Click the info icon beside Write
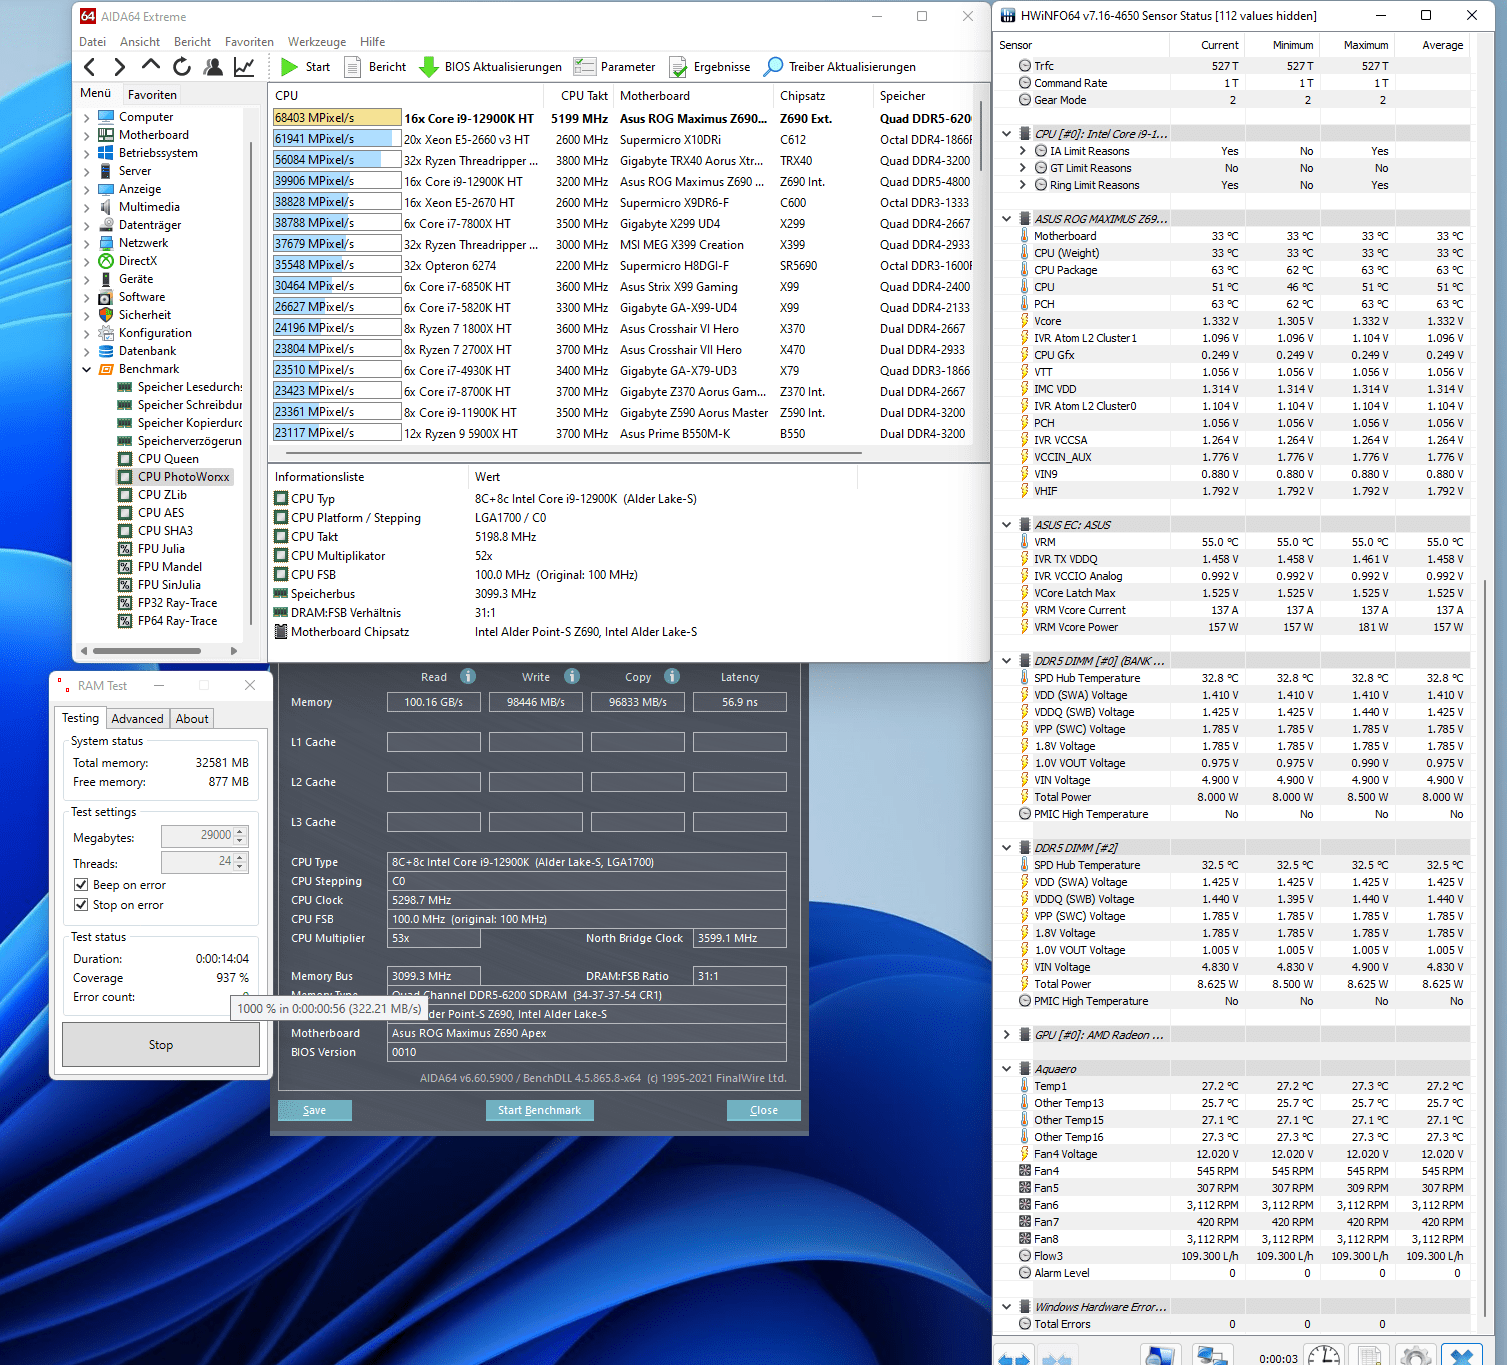The height and width of the screenshot is (1365, 1507). pos(572,676)
